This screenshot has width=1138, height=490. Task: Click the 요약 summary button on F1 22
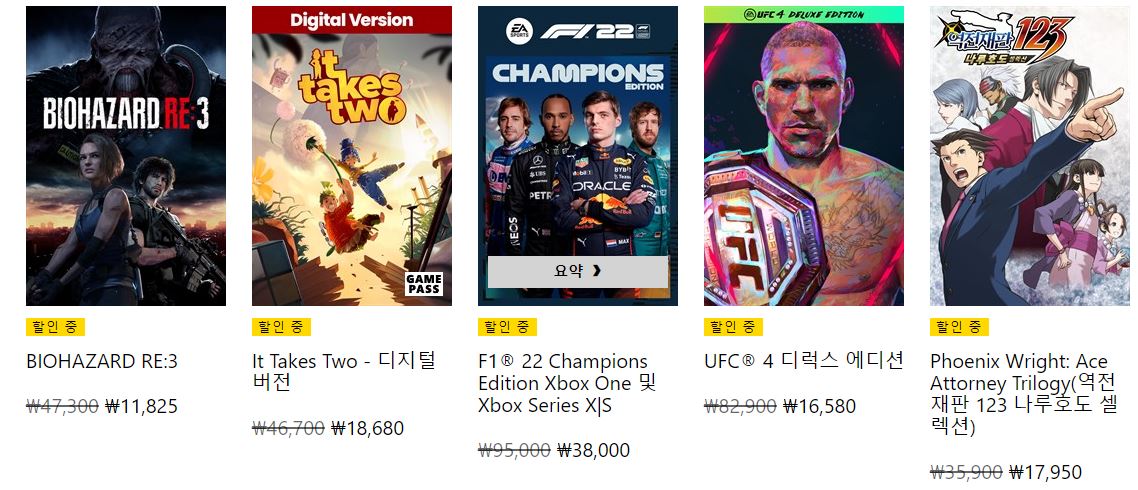(x=578, y=271)
